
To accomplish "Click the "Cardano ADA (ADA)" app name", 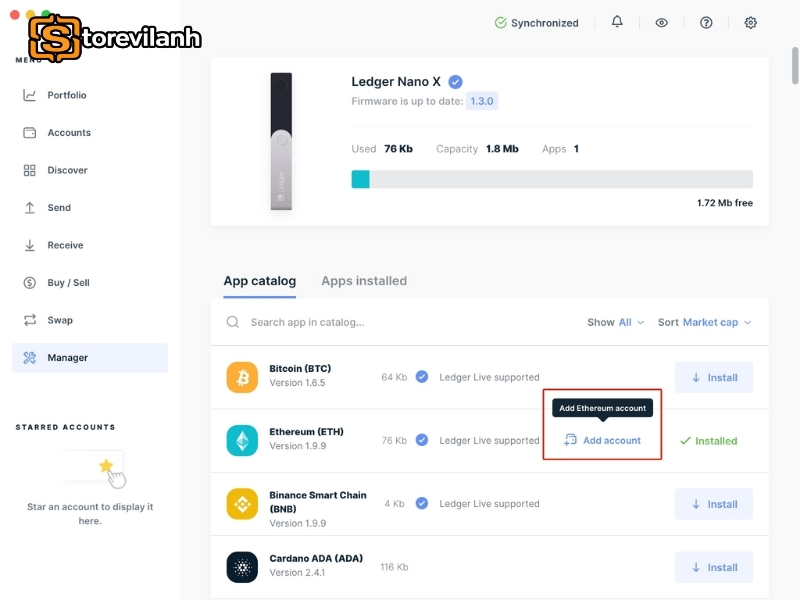I will [x=316, y=558].
